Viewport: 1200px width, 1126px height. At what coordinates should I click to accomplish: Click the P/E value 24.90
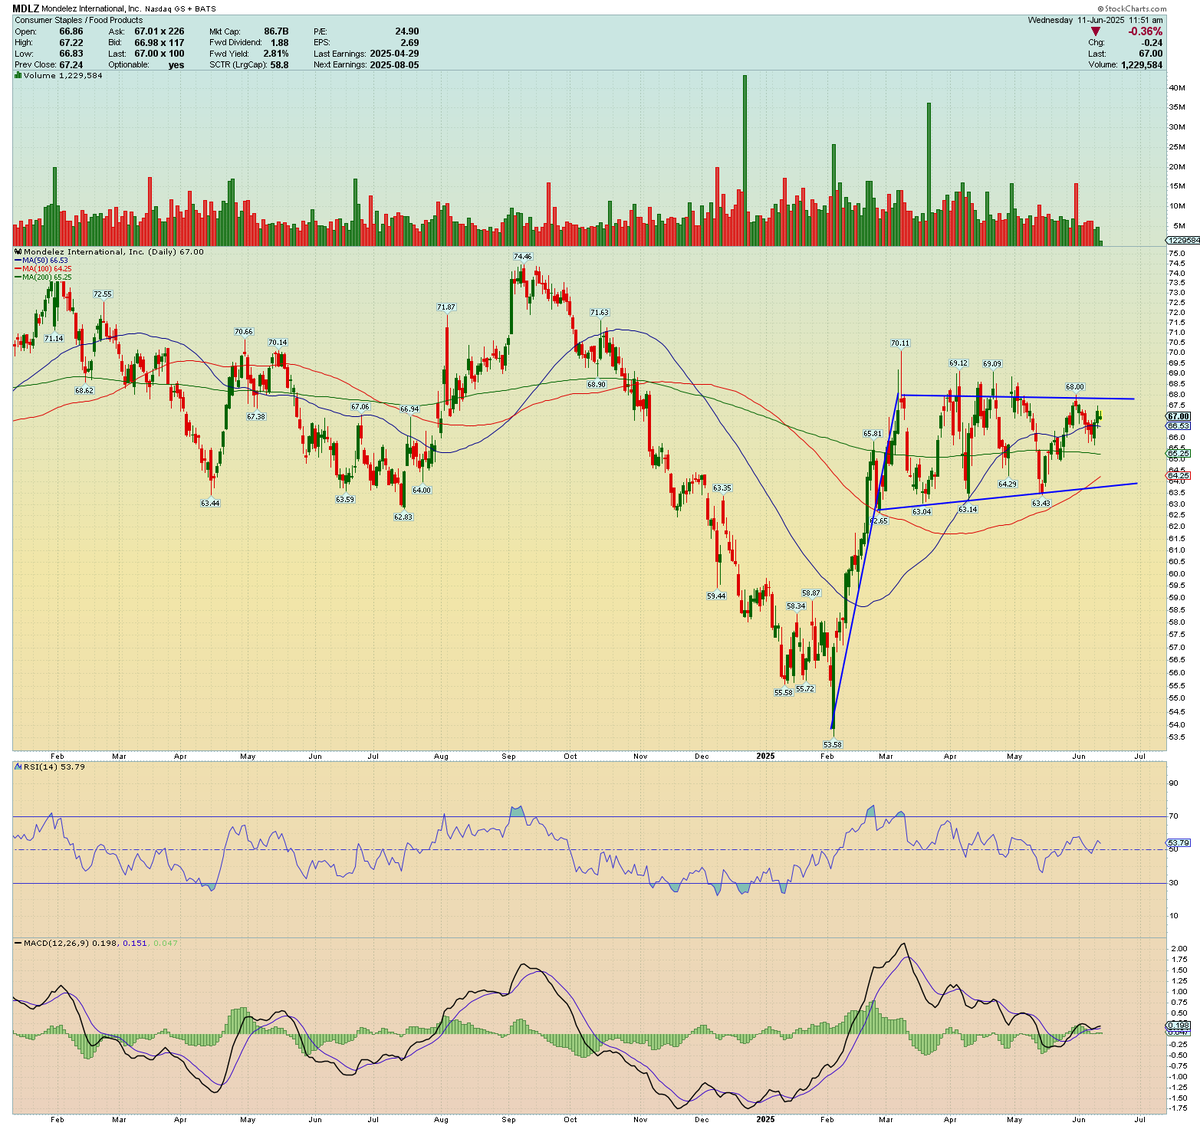[x=407, y=32]
